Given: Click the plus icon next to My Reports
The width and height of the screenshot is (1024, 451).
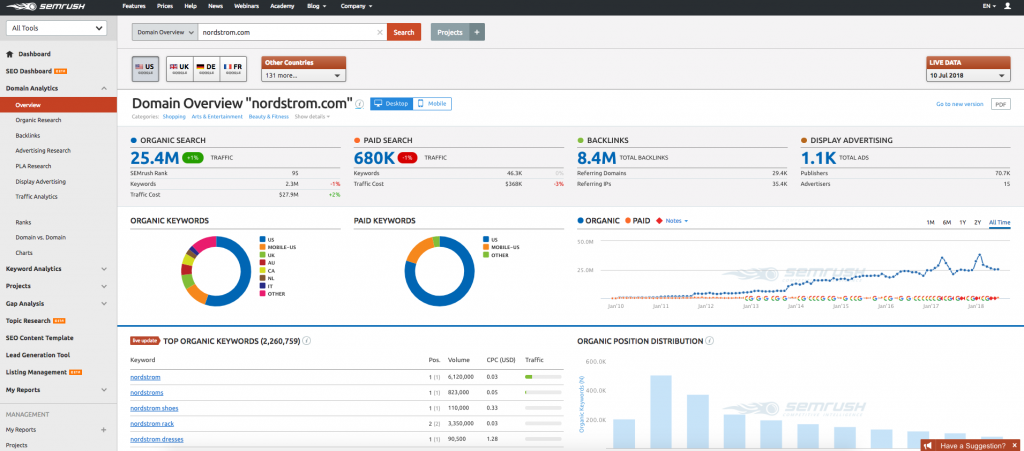Looking at the screenshot, I should pos(104,429).
